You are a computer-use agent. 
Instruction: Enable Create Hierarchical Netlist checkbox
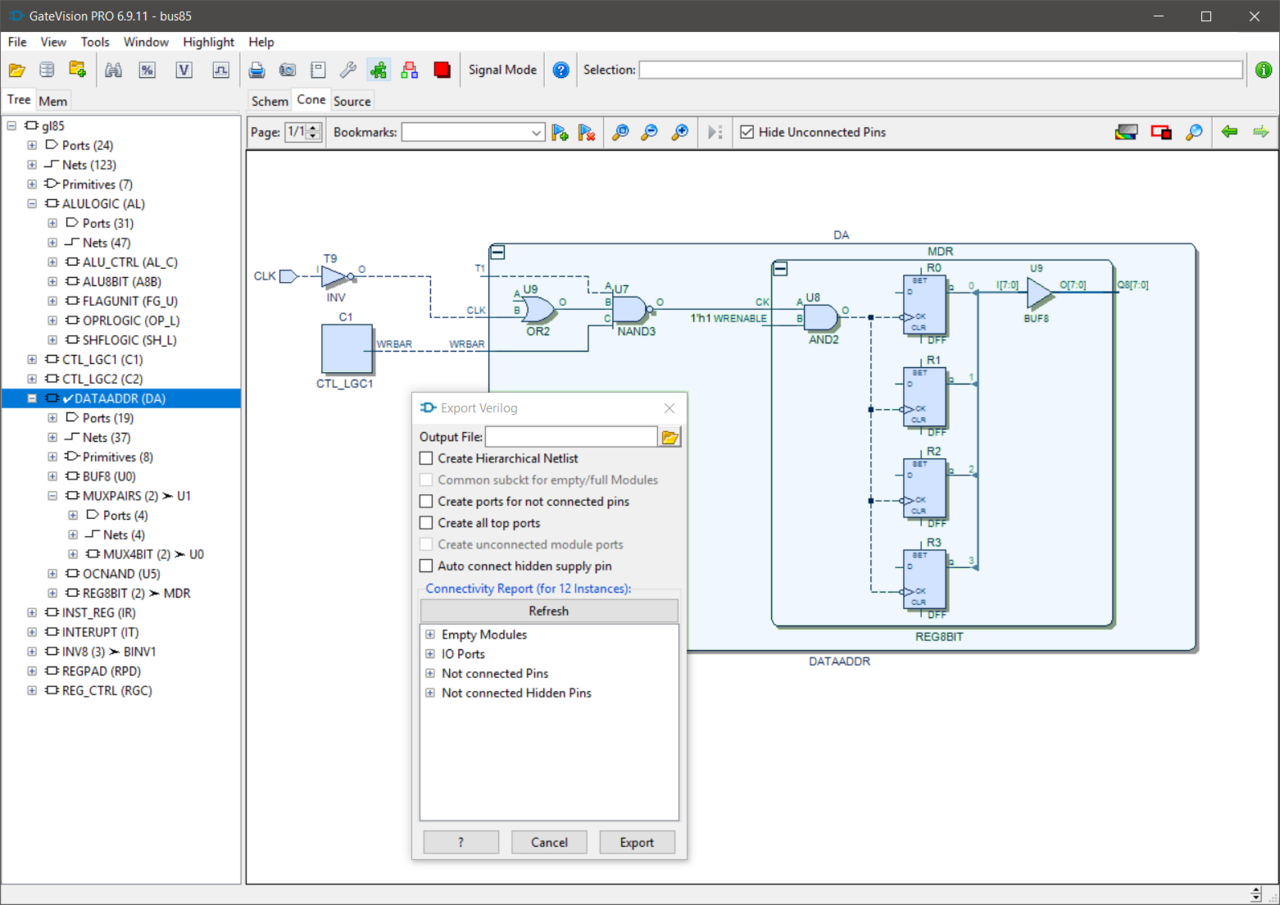pyautogui.click(x=426, y=458)
